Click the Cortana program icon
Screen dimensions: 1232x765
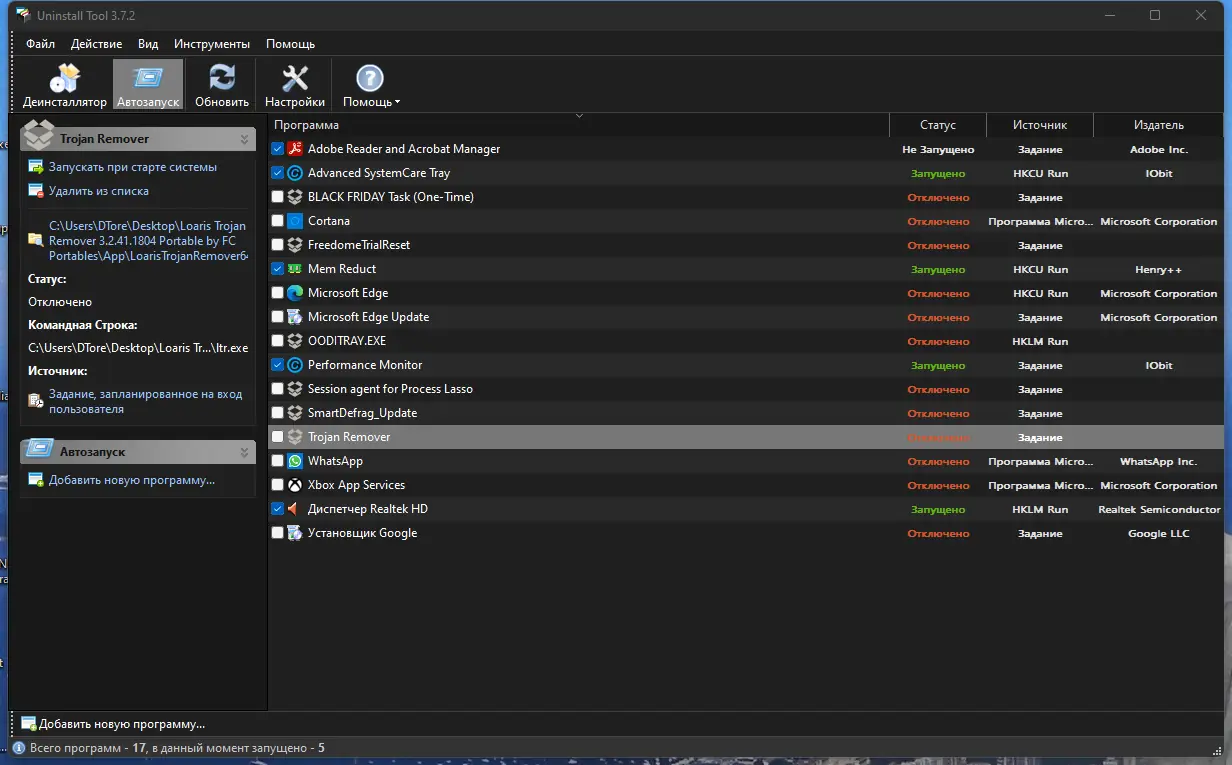click(295, 221)
